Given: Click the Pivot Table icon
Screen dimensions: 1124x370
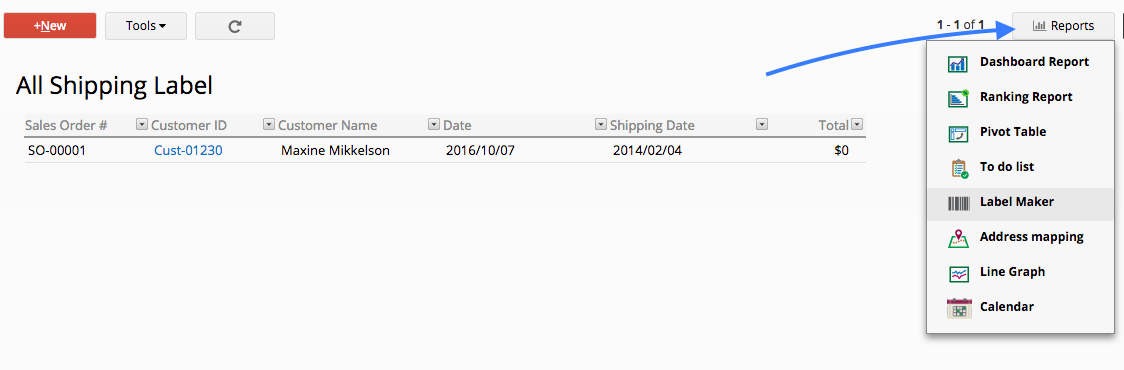Looking at the screenshot, I should 958,133.
